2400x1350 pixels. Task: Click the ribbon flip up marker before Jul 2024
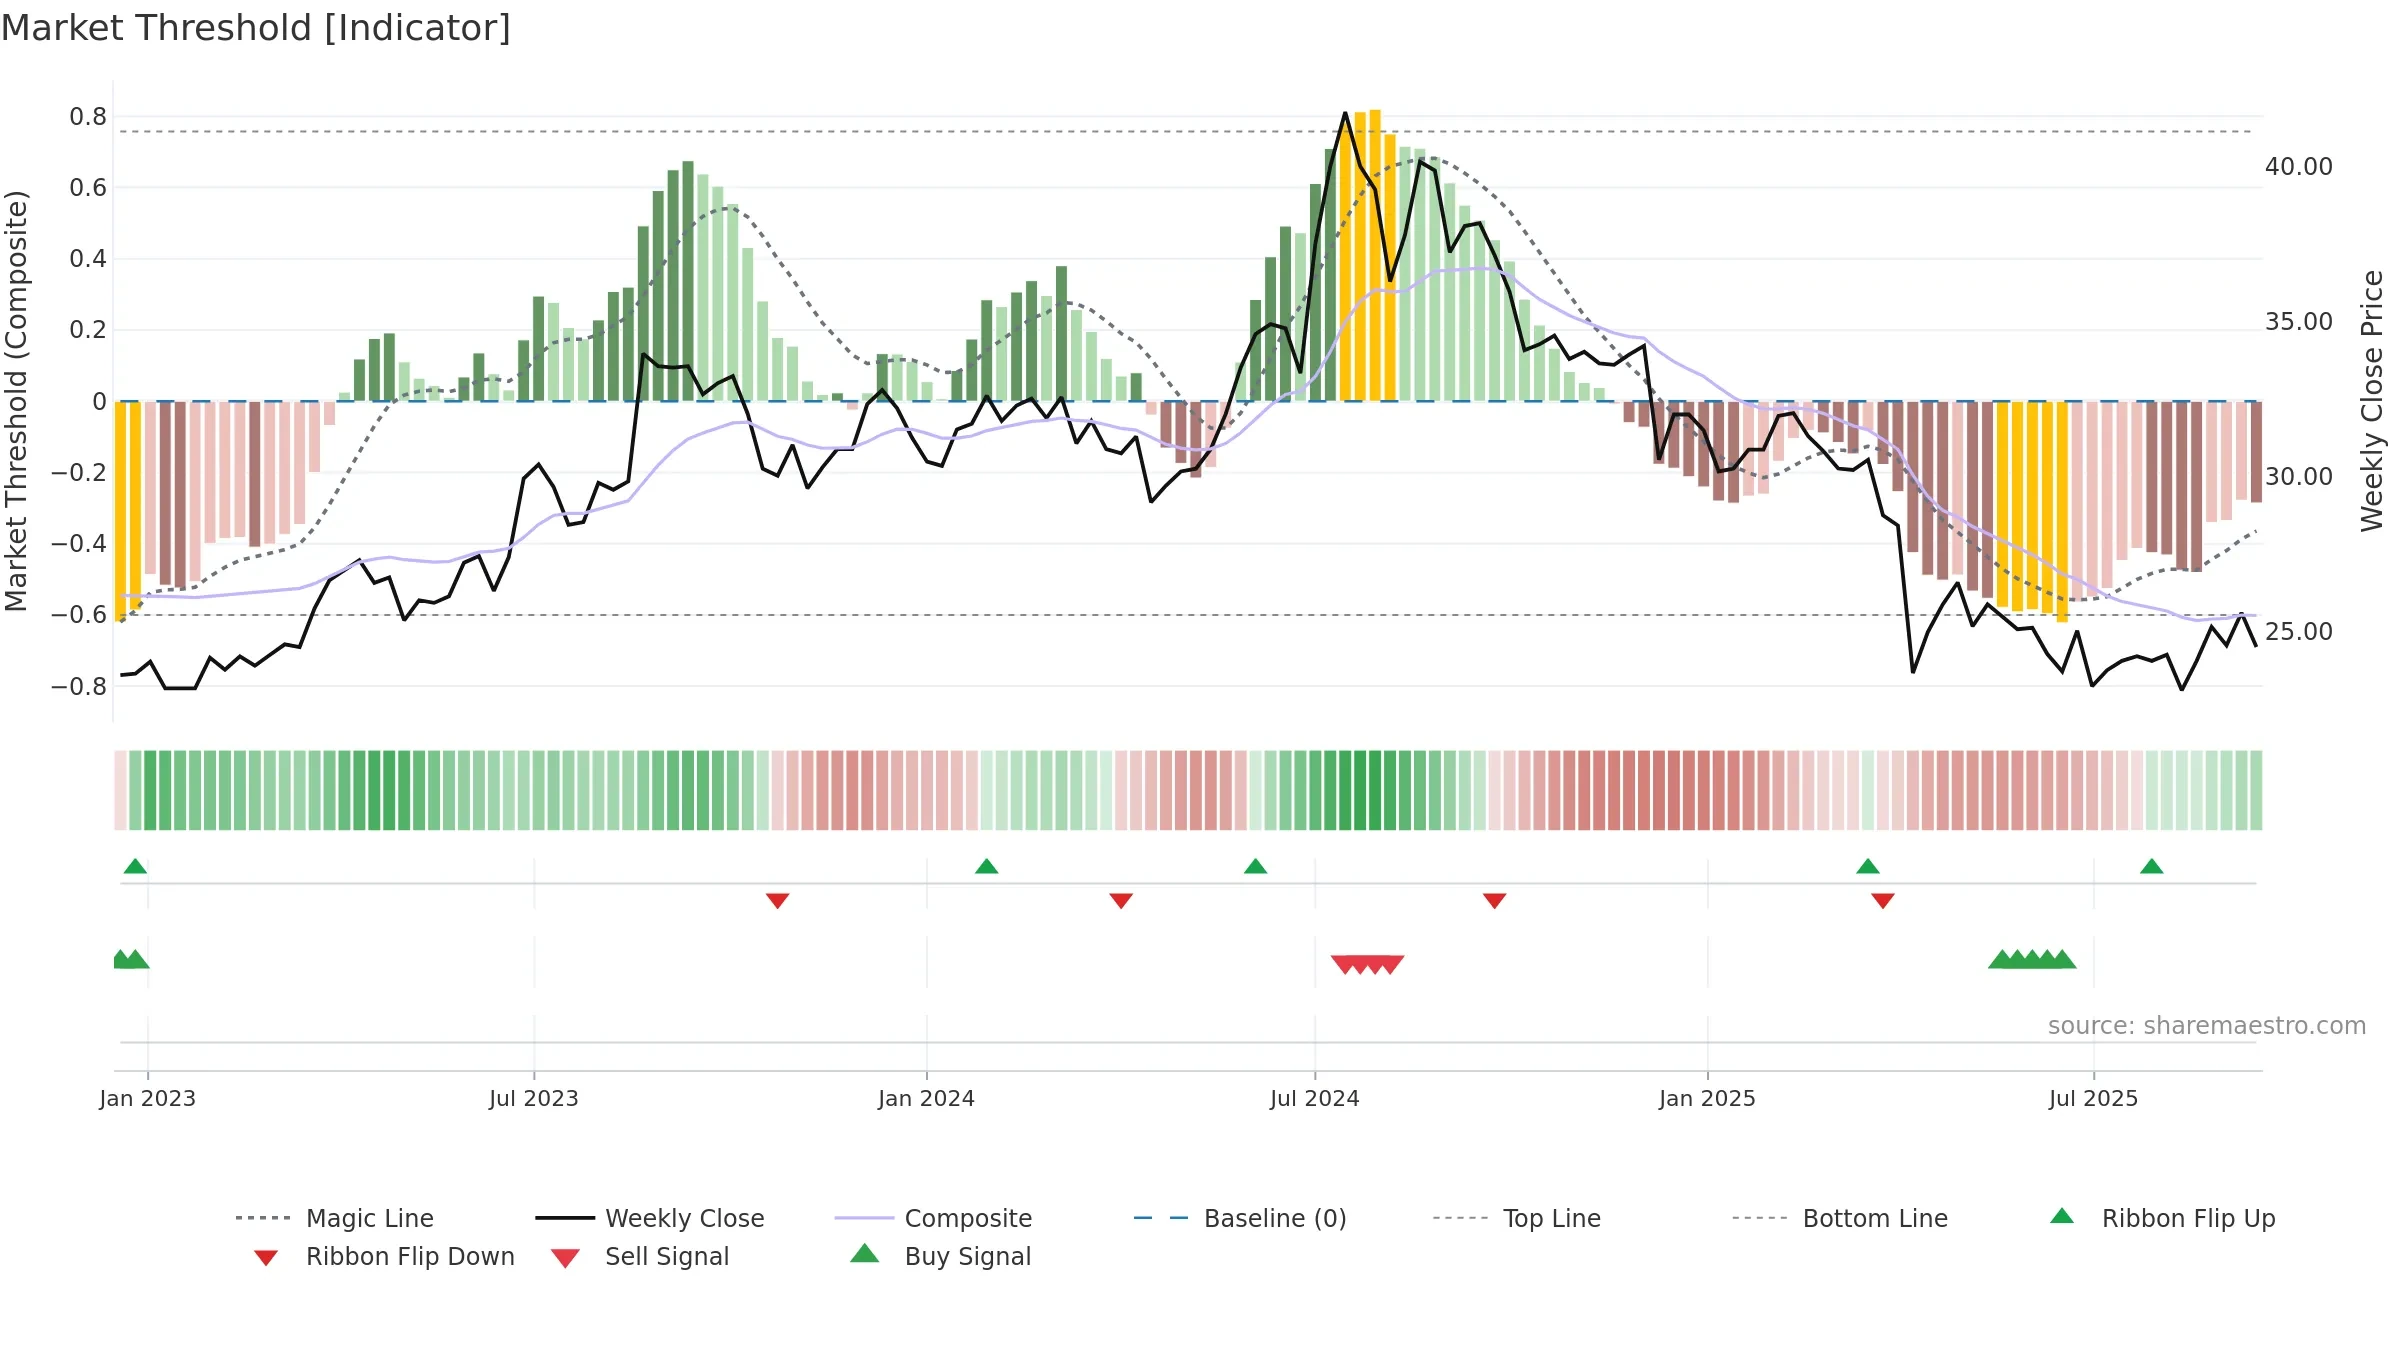coord(1255,866)
